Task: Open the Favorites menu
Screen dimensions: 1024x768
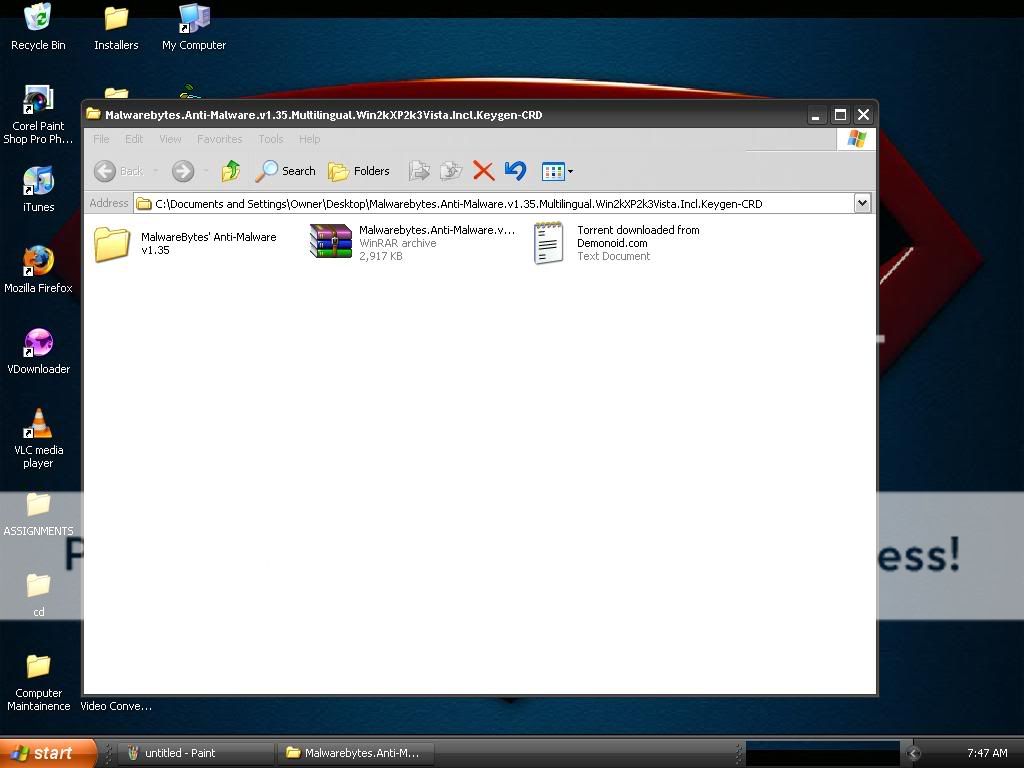Action: coord(219,139)
